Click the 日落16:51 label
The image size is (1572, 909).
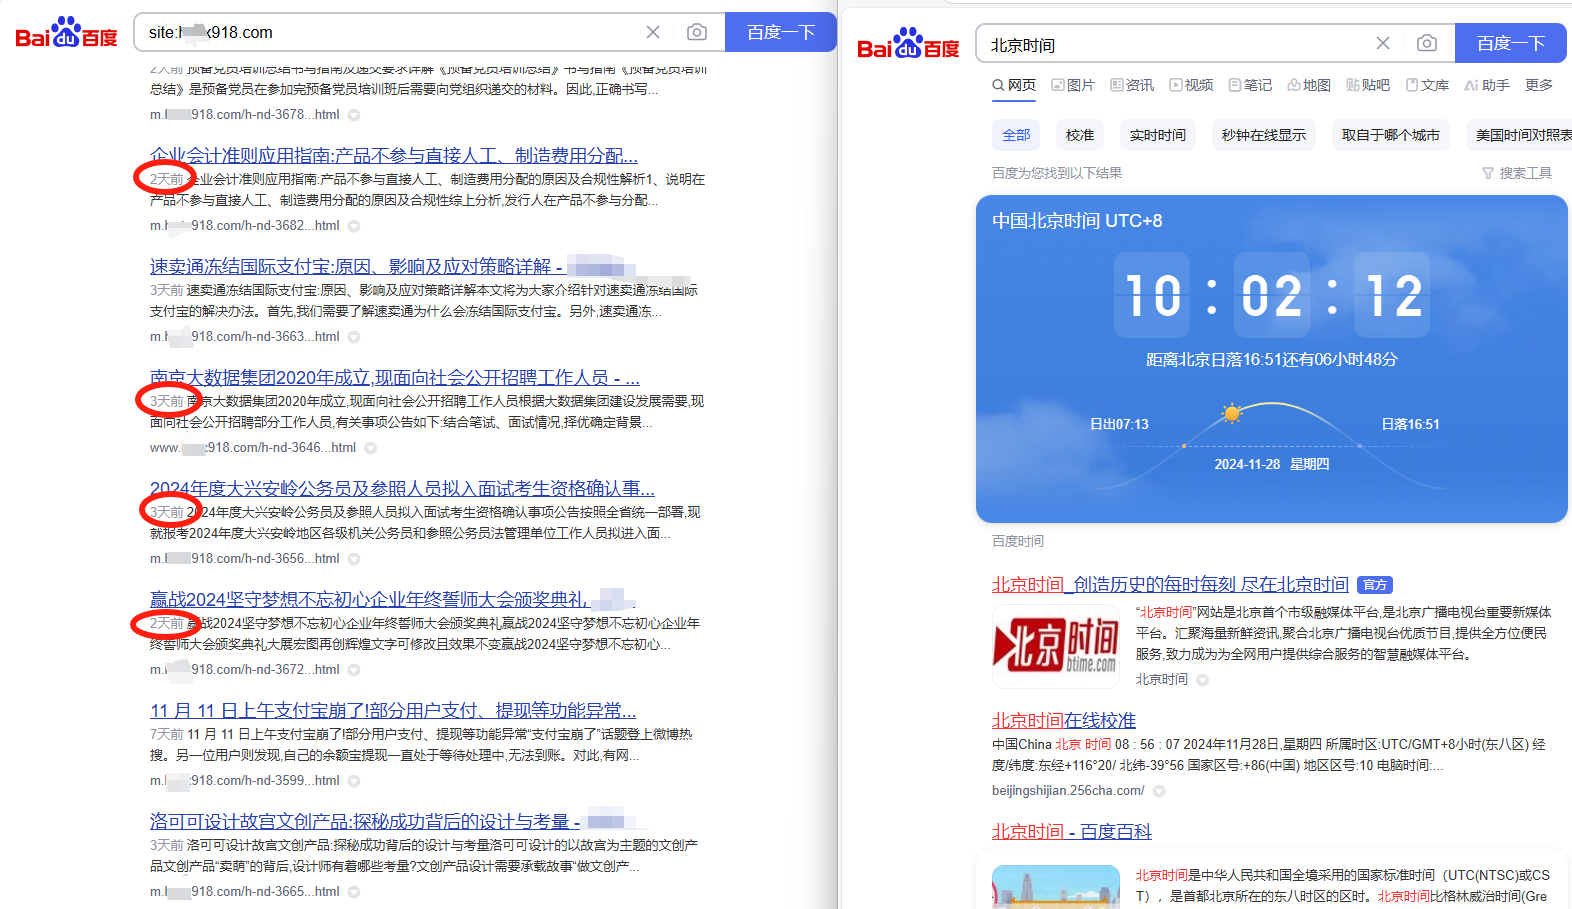[x=1411, y=424]
